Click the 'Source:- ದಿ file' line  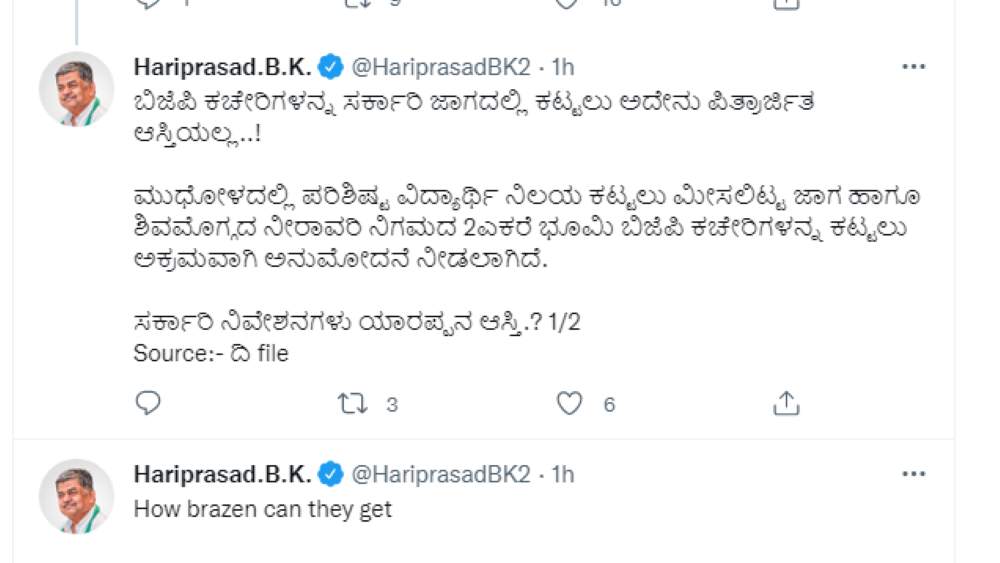tap(211, 353)
